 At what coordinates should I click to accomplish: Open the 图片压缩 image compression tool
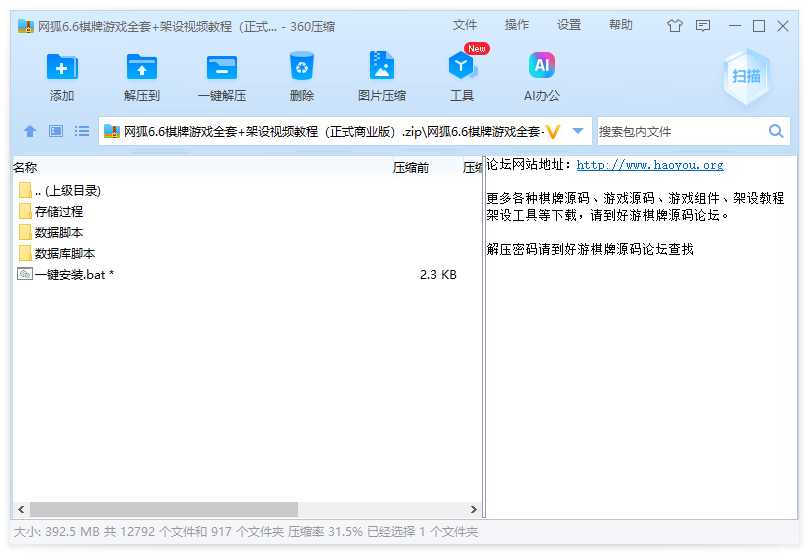tap(382, 66)
